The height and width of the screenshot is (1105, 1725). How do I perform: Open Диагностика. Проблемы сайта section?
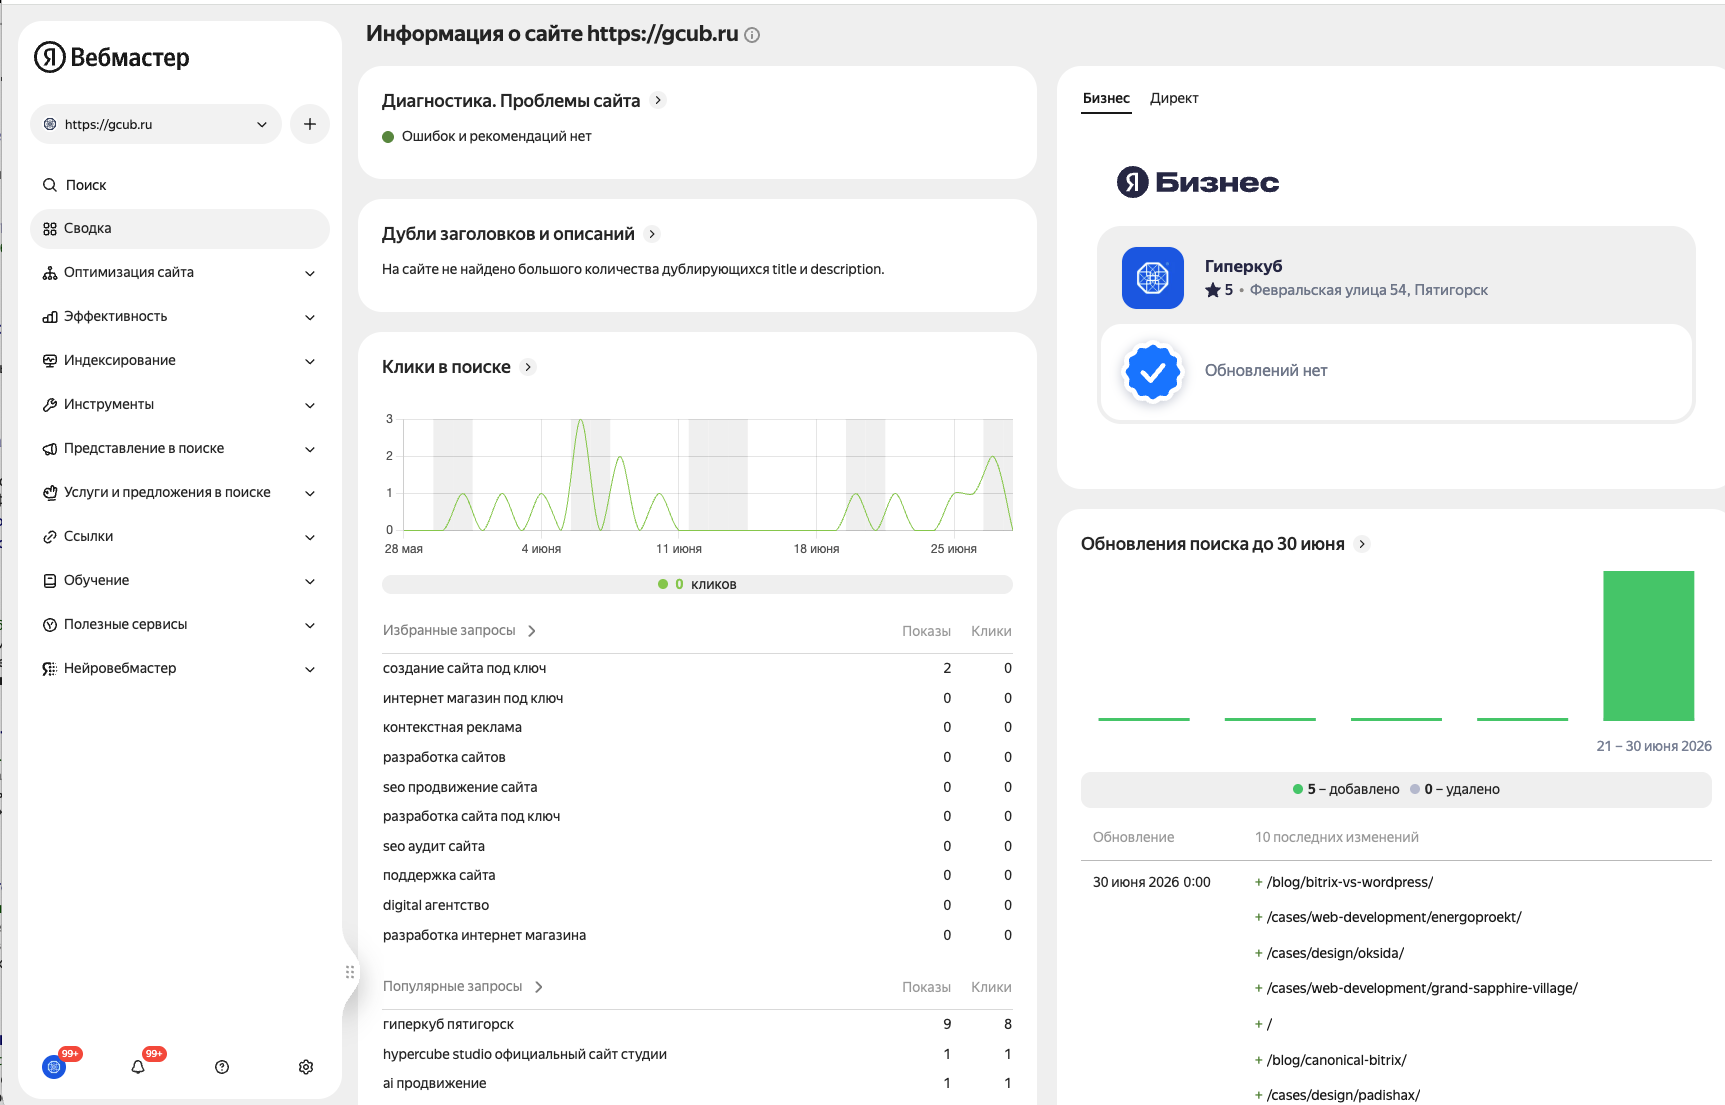click(x=511, y=101)
